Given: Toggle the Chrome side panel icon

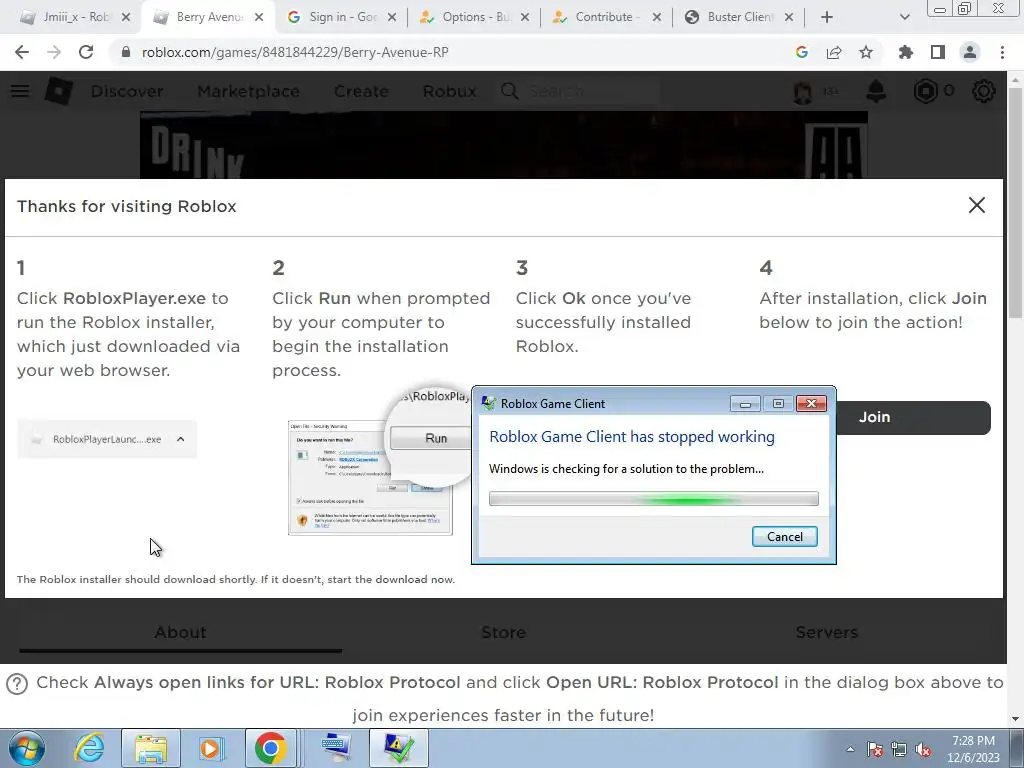Looking at the screenshot, I should [x=938, y=52].
